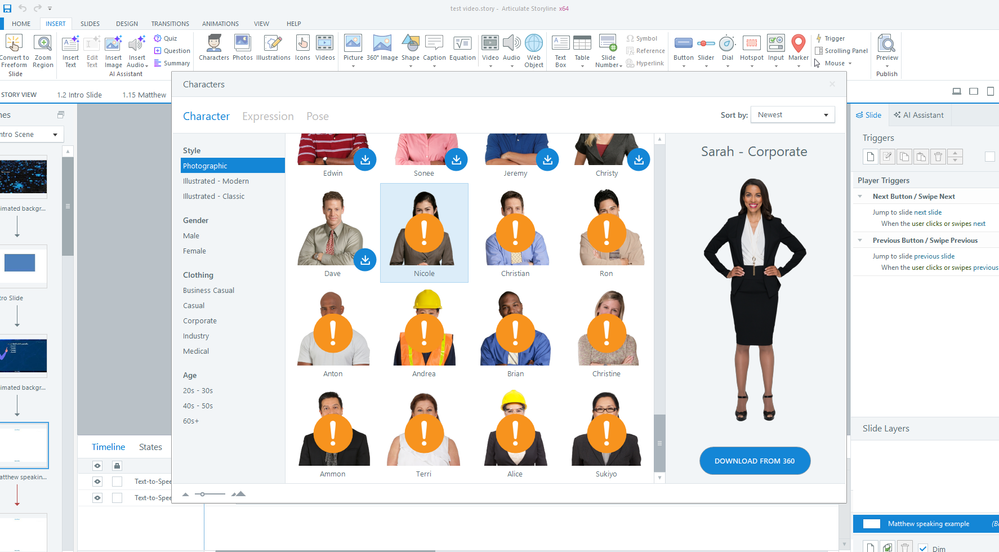Image resolution: width=999 pixels, height=552 pixels.
Task: Insert a Dial control
Action: point(727,50)
